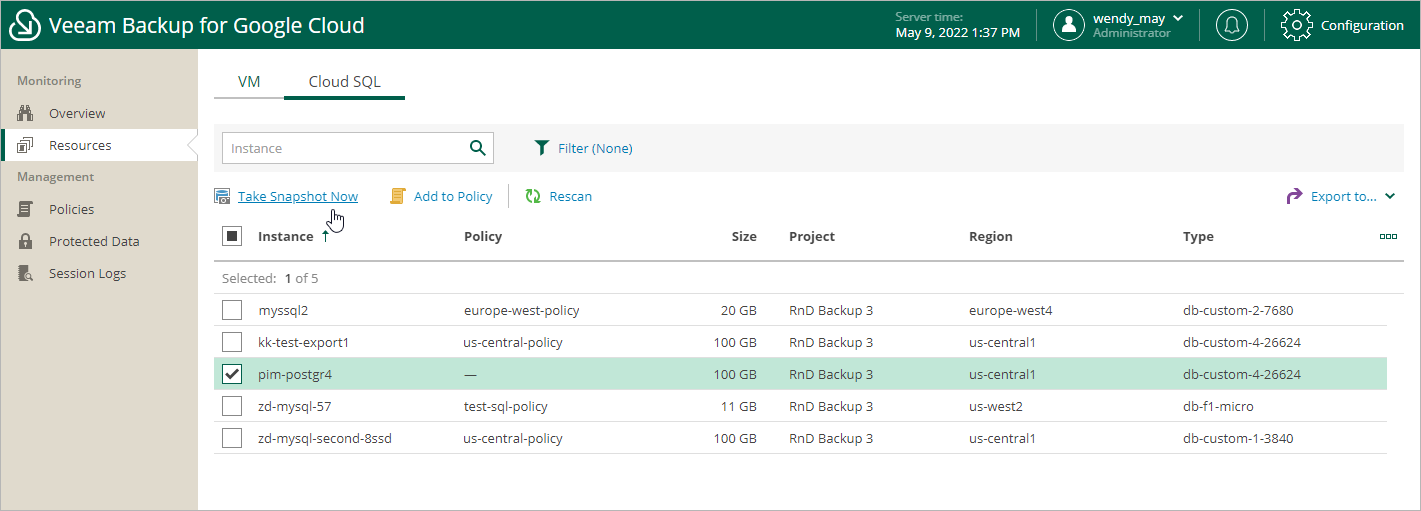
Task: Sort by the Policy column header
Action: (x=483, y=237)
